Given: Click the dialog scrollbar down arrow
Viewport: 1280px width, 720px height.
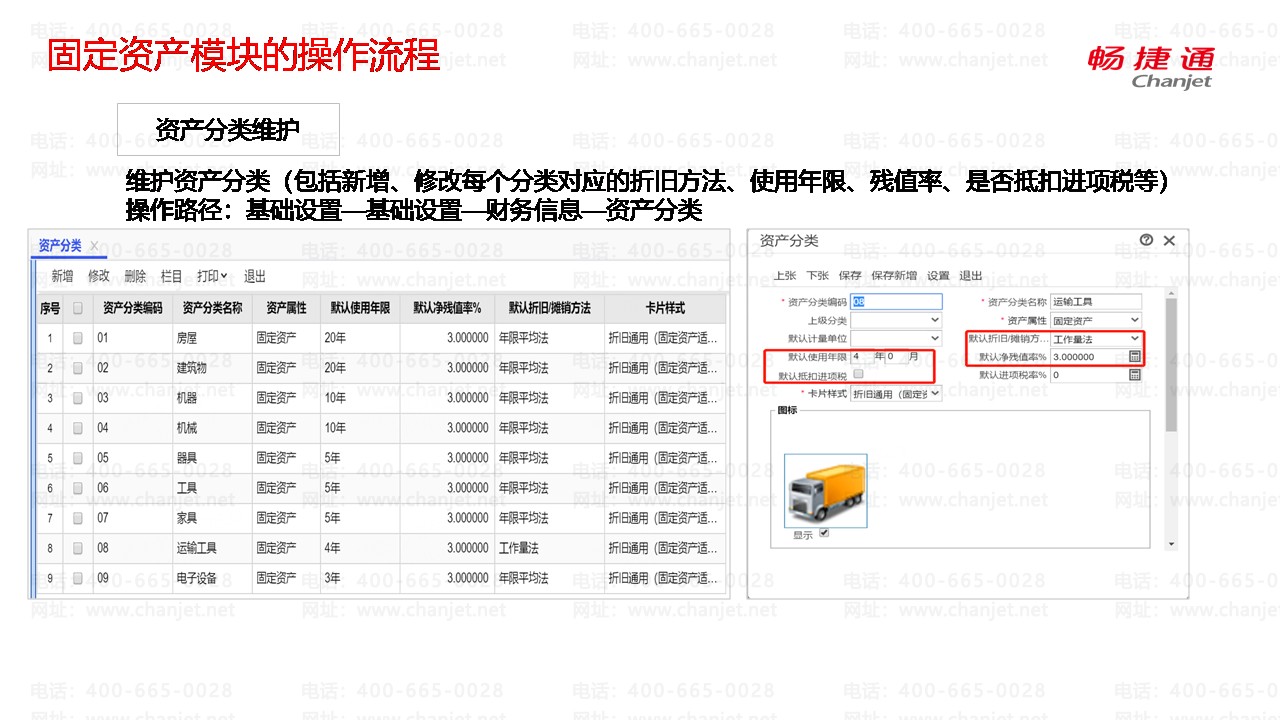Looking at the screenshot, I should pyautogui.click(x=1171, y=544).
